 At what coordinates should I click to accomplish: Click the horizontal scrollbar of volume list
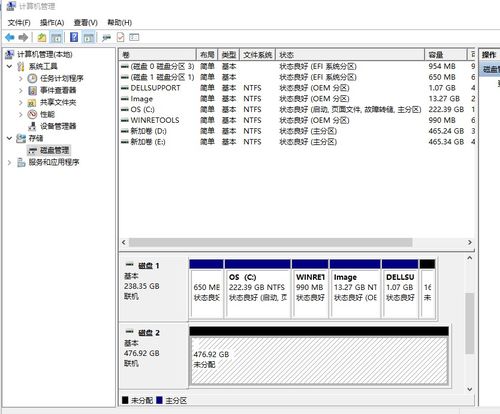tap(296, 242)
